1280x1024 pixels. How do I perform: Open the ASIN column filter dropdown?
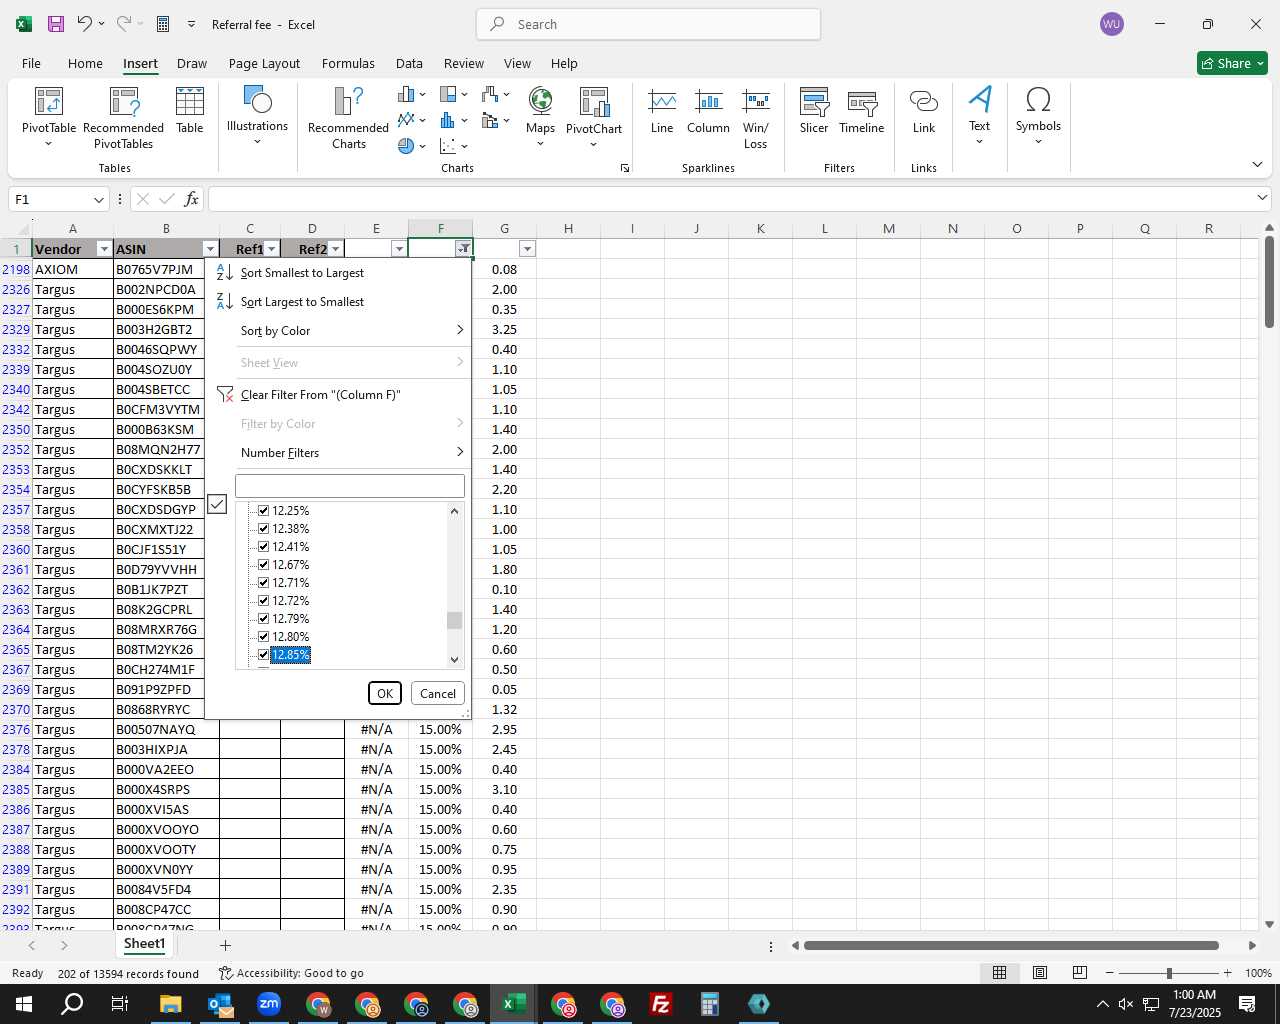[210, 249]
